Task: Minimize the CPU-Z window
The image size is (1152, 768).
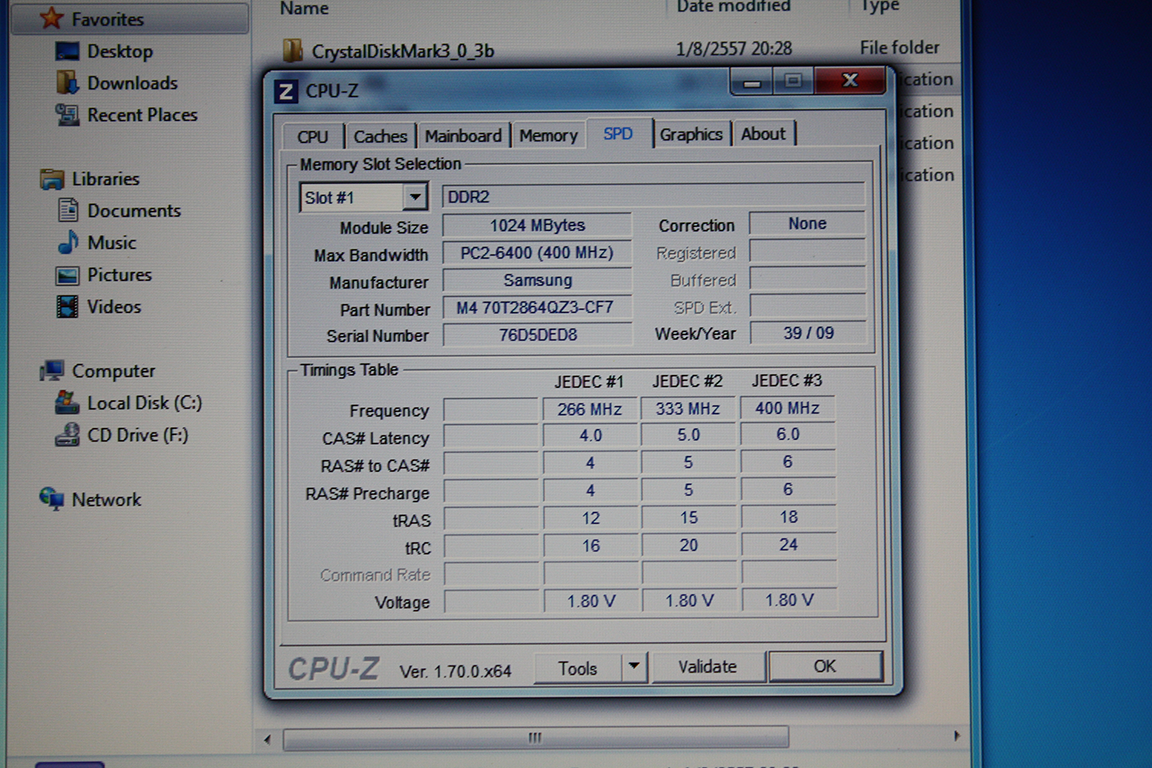Action: pyautogui.click(x=752, y=82)
